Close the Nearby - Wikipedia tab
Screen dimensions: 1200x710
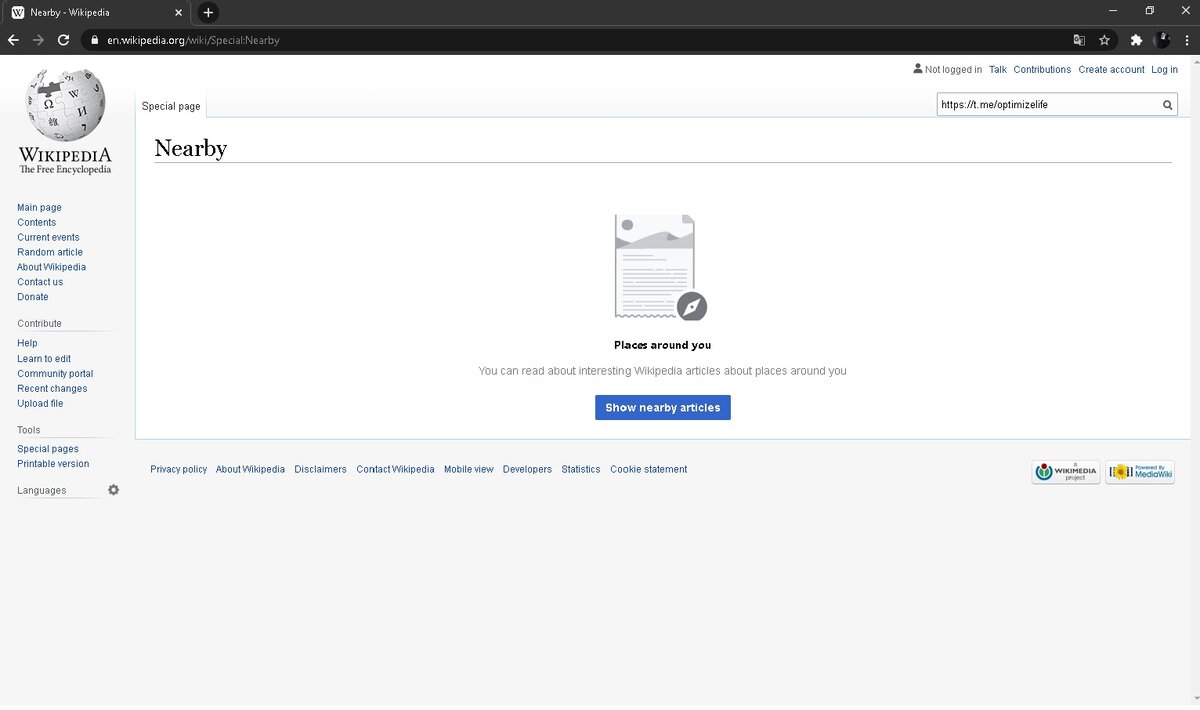tap(181, 13)
